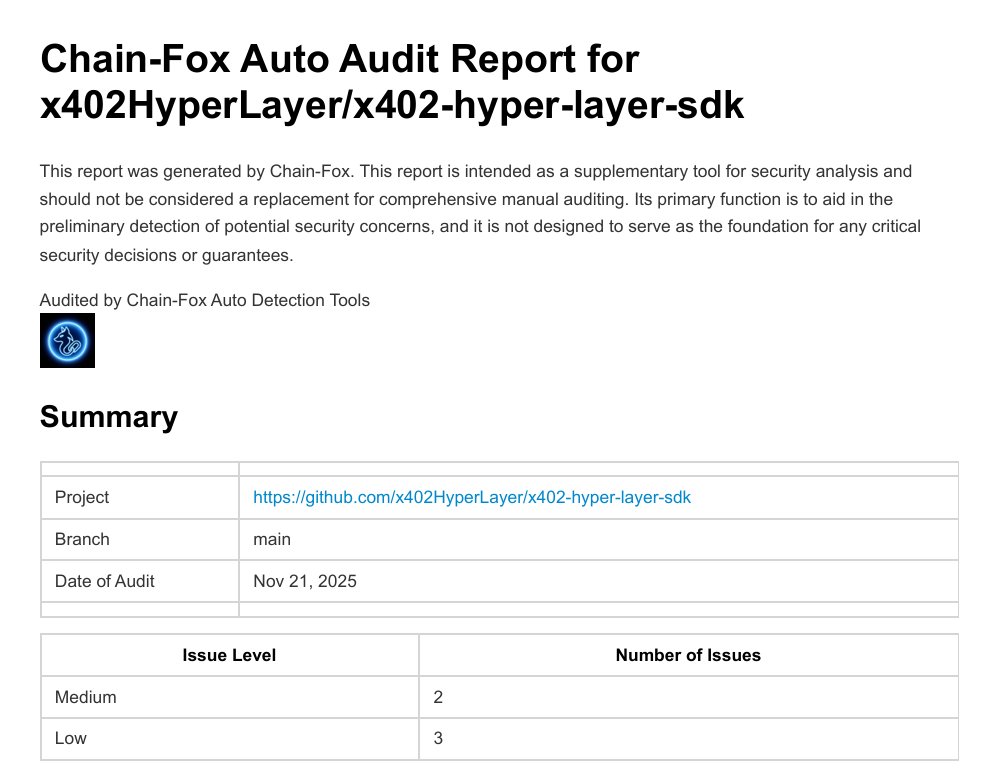Select the 'Project' label cell
This screenshot has height=780, width=996.
pyautogui.click(x=140, y=497)
